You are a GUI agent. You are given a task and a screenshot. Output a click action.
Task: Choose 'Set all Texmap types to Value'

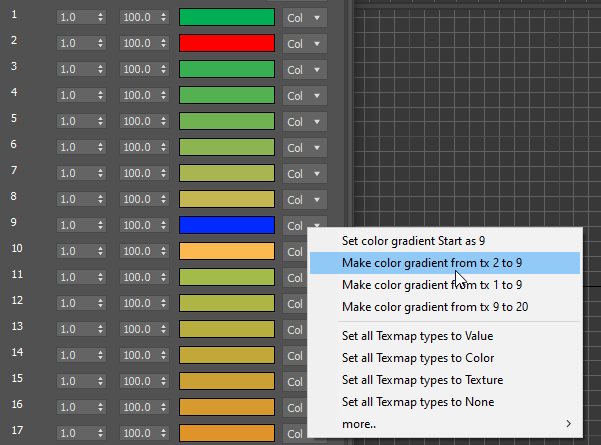coord(417,336)
